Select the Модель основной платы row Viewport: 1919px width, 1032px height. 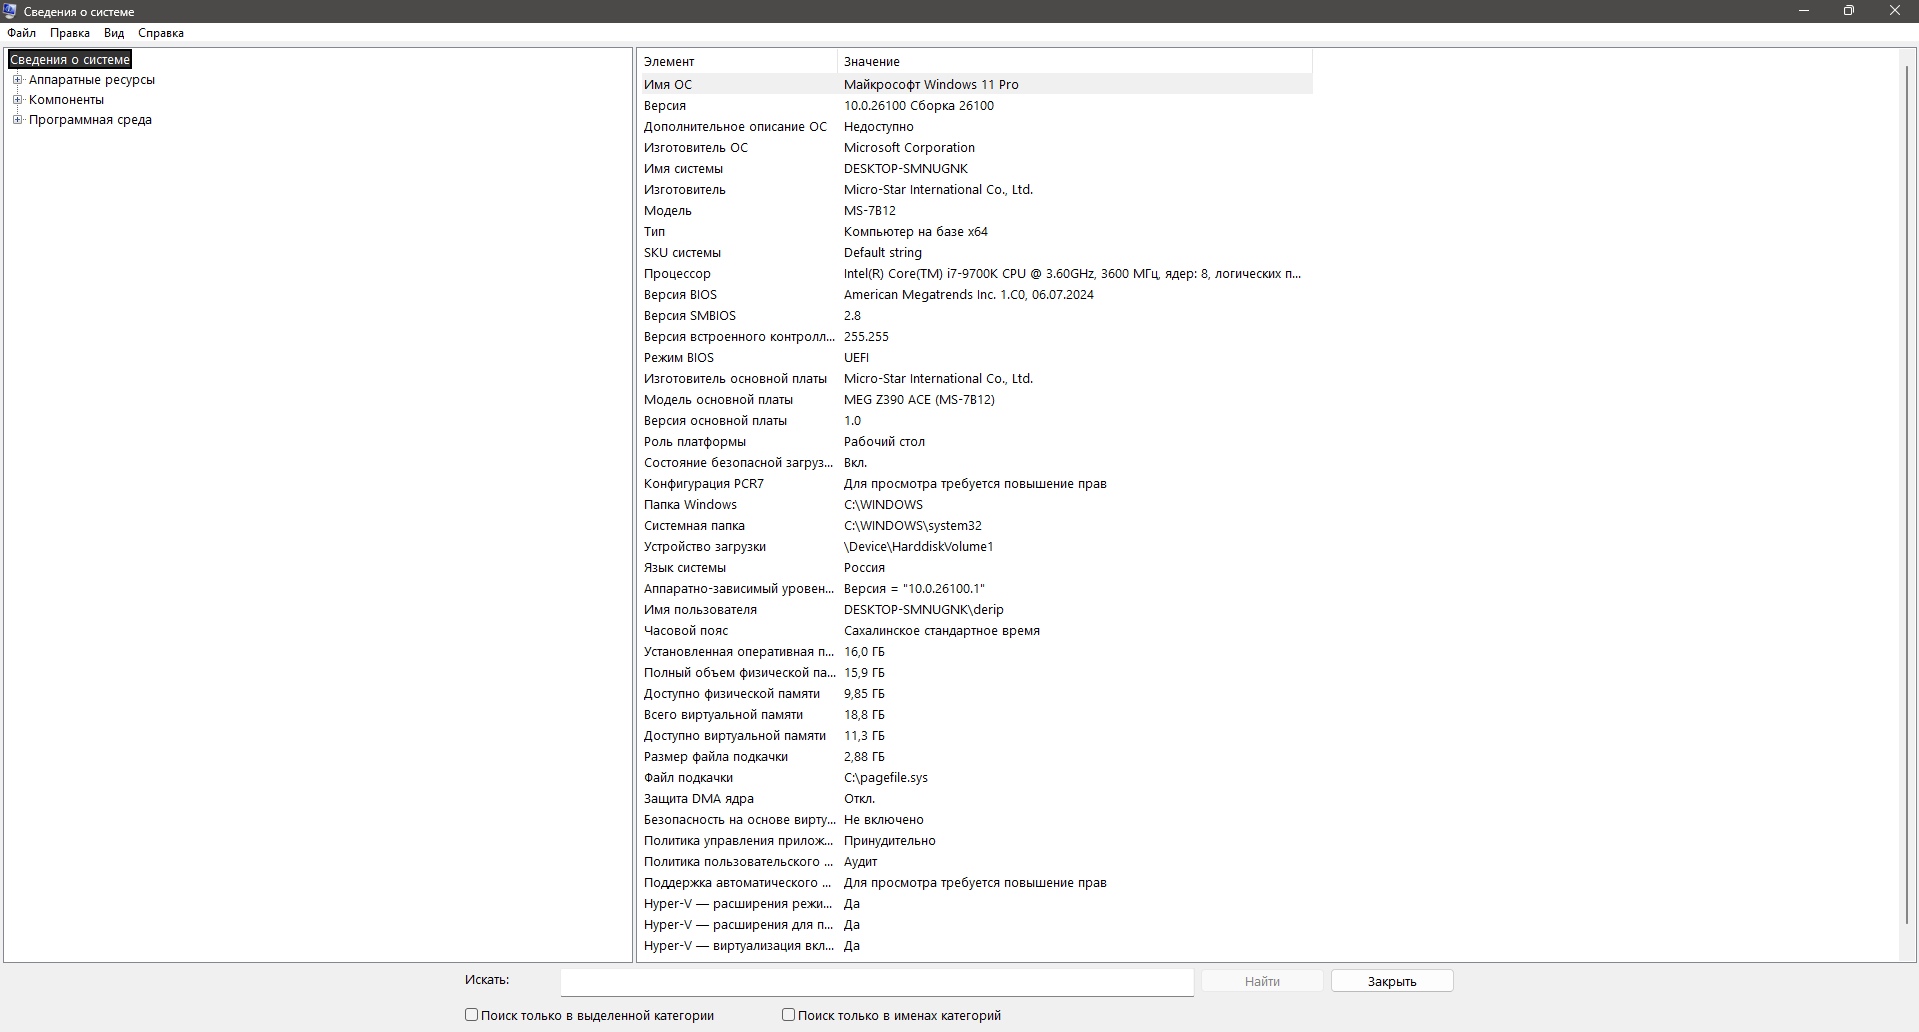975,400
